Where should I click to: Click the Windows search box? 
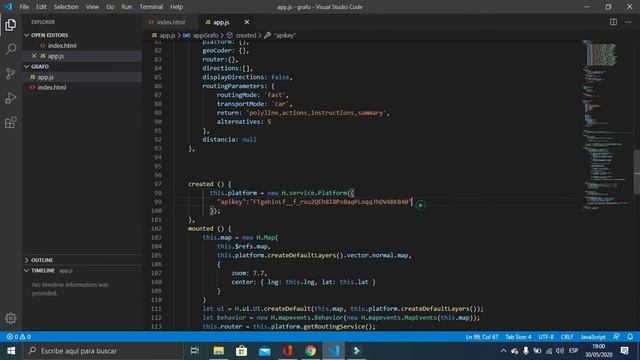tap(103, 351)
